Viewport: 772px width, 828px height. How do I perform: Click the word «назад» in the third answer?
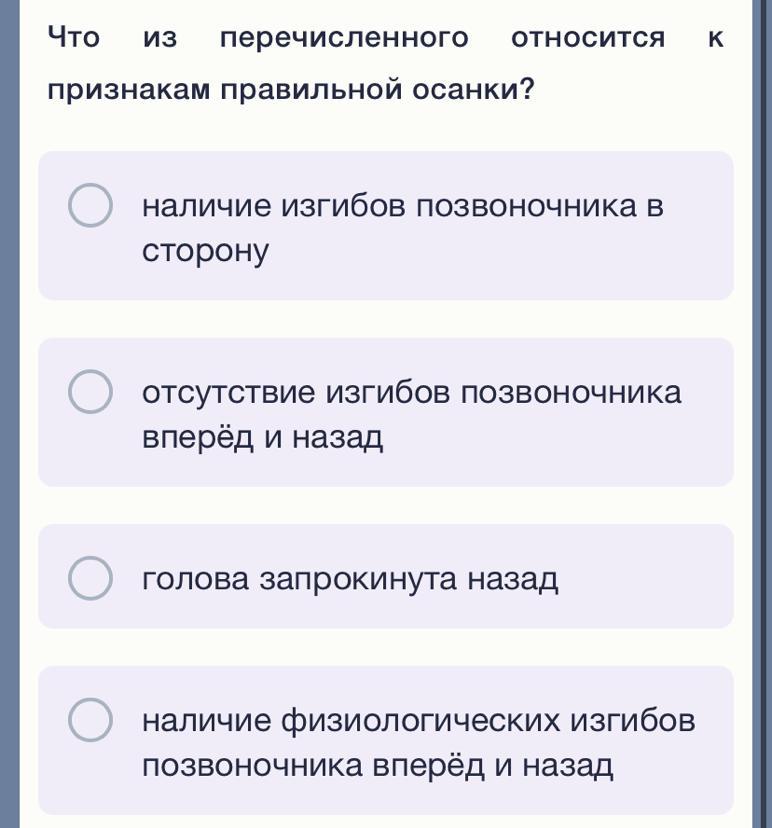[514, 578]
